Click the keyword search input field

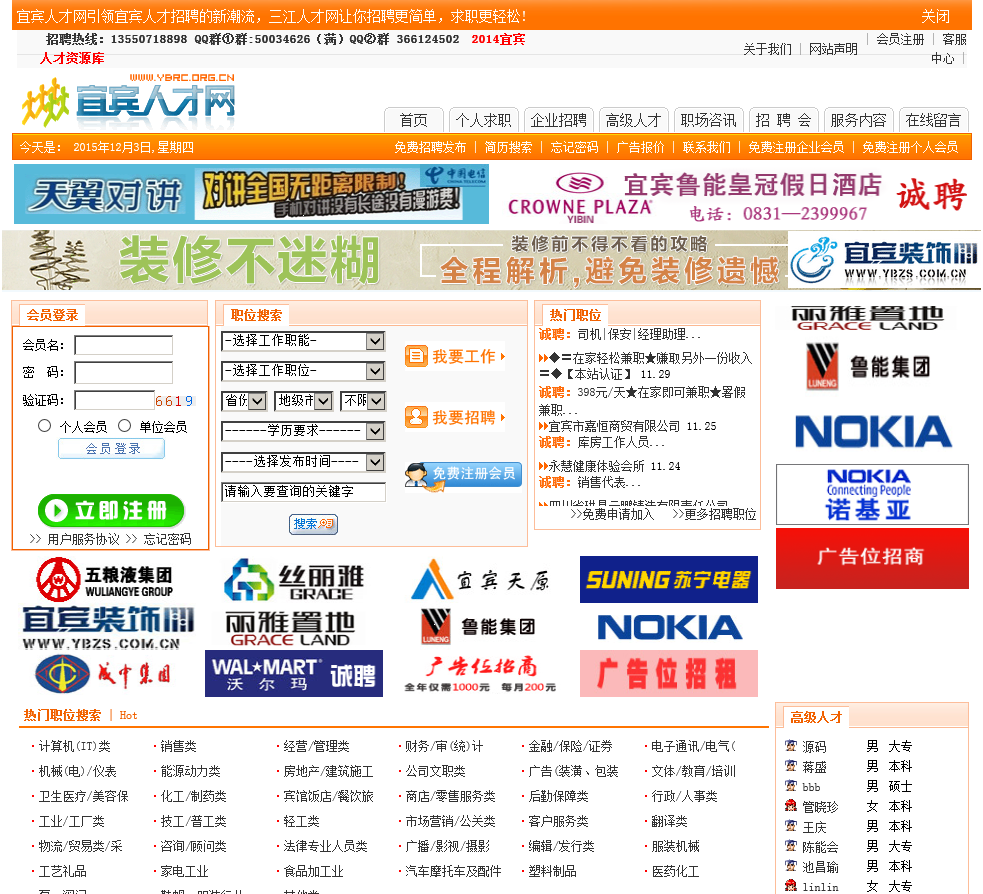point(303,492)
